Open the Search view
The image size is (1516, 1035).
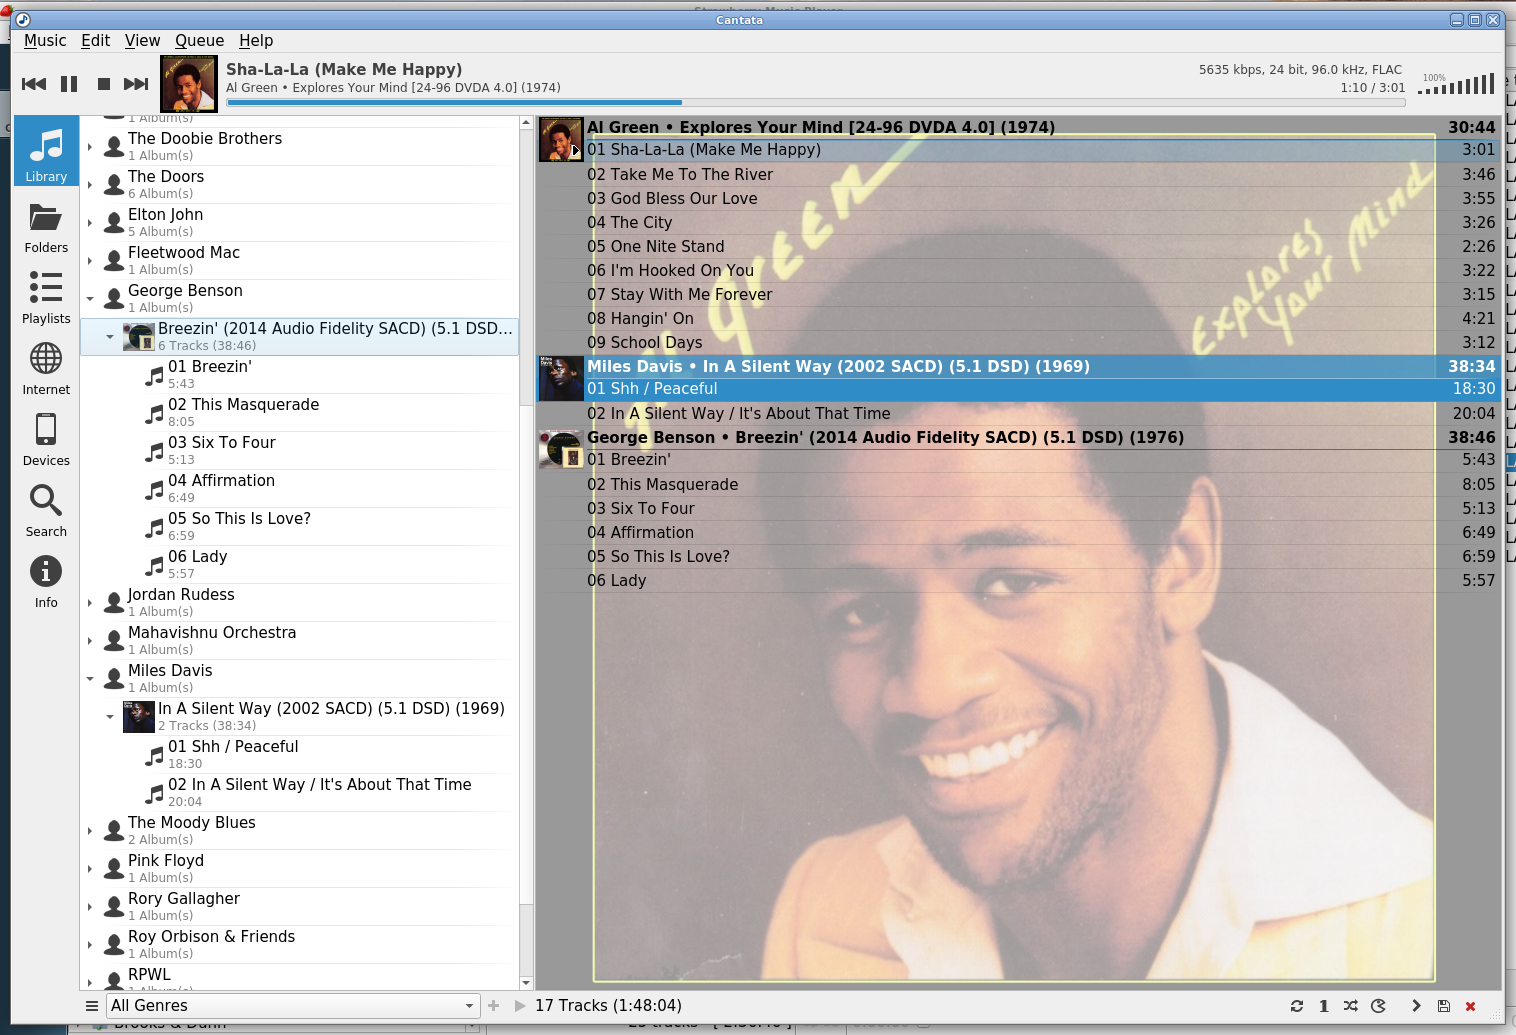point(46,511)
